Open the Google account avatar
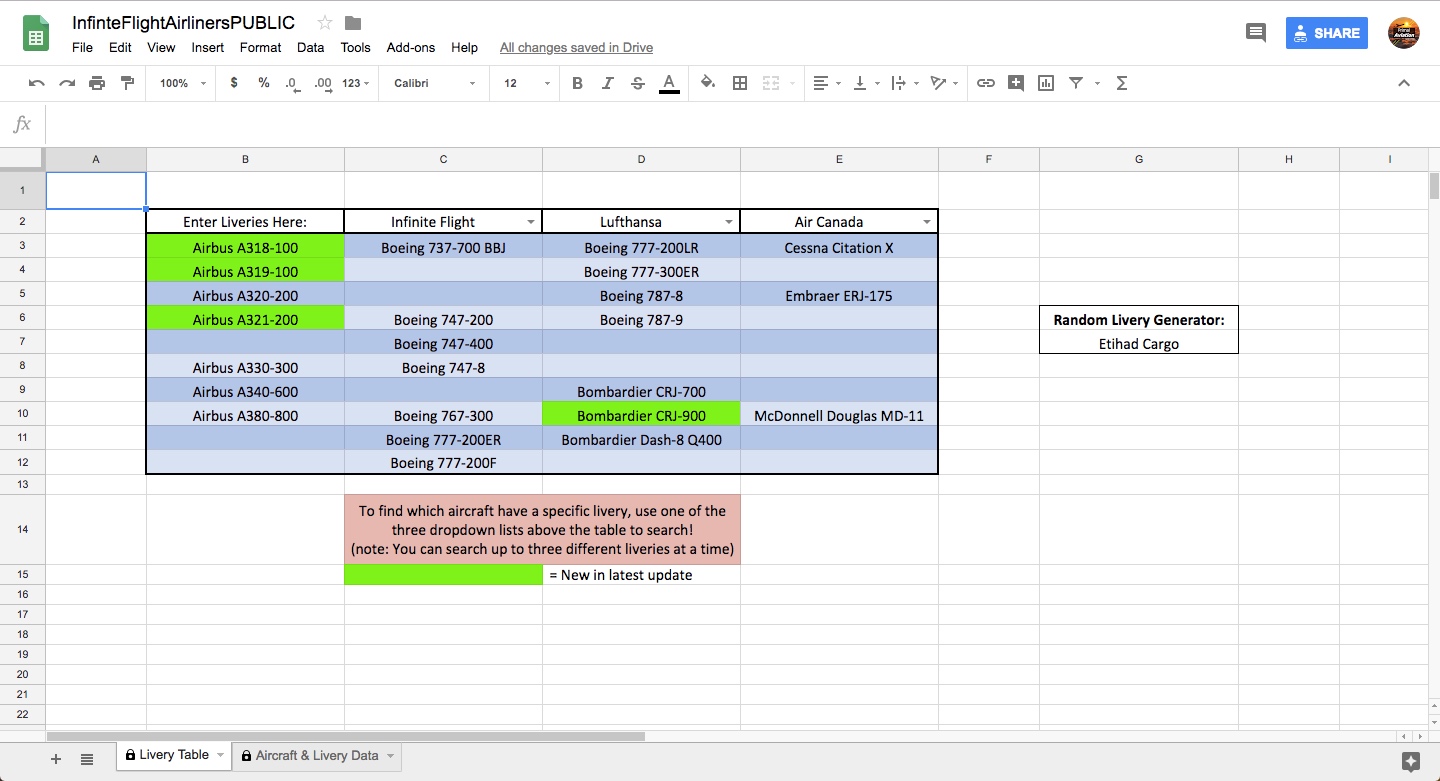The height and width of the screenshot is (781, 1440). [x=1404, y=32]
